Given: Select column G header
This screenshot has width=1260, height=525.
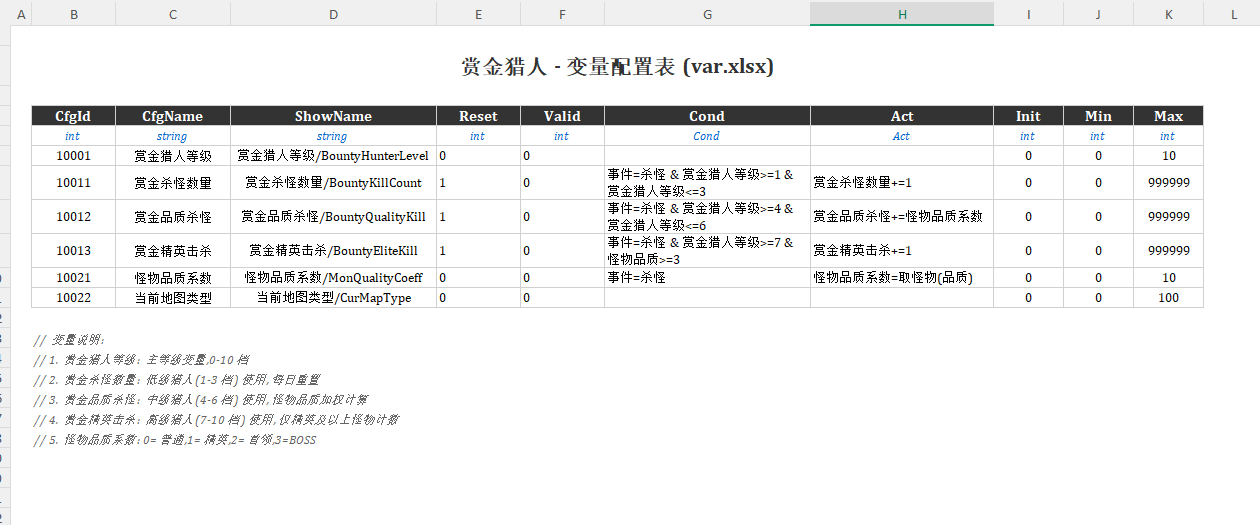Looking at the screenshot, I should pyautogui.click(x=707, y=13).
